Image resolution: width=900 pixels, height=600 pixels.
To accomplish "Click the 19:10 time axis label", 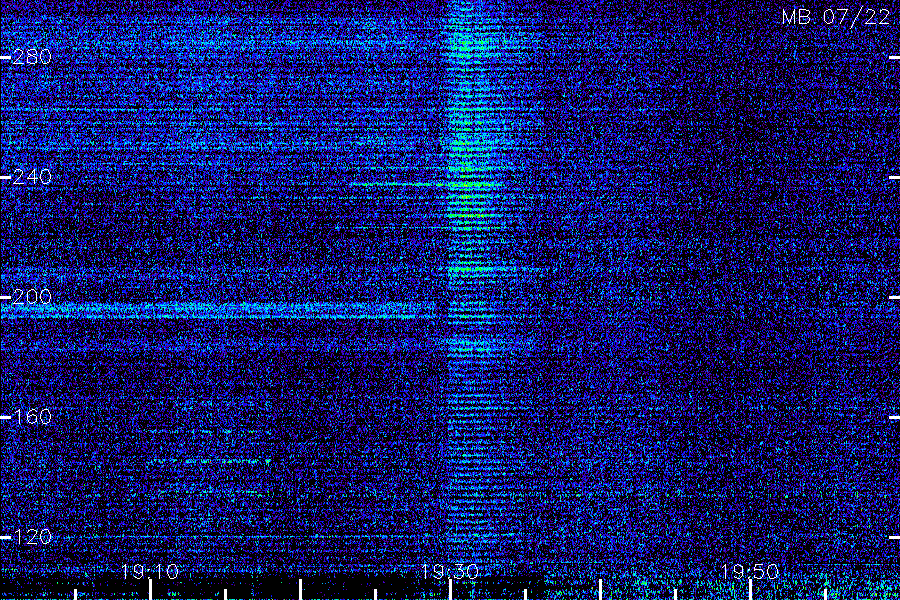I will click(150, 572).
